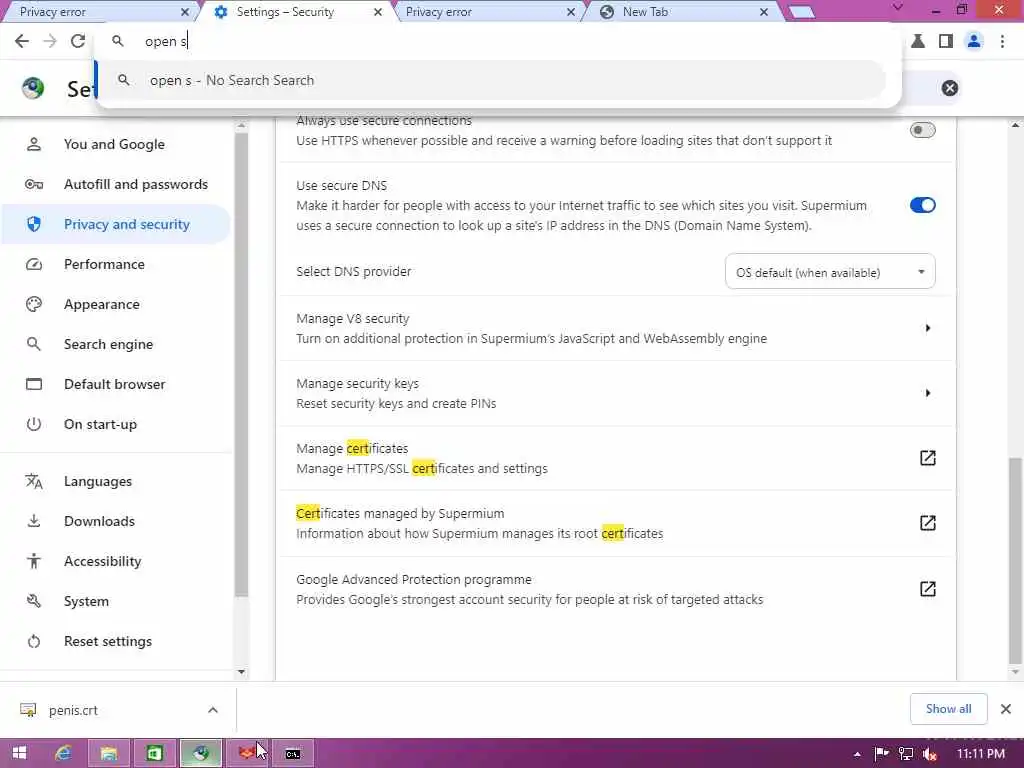Expand Manage V8 security arrow

(x=927, y=328)
